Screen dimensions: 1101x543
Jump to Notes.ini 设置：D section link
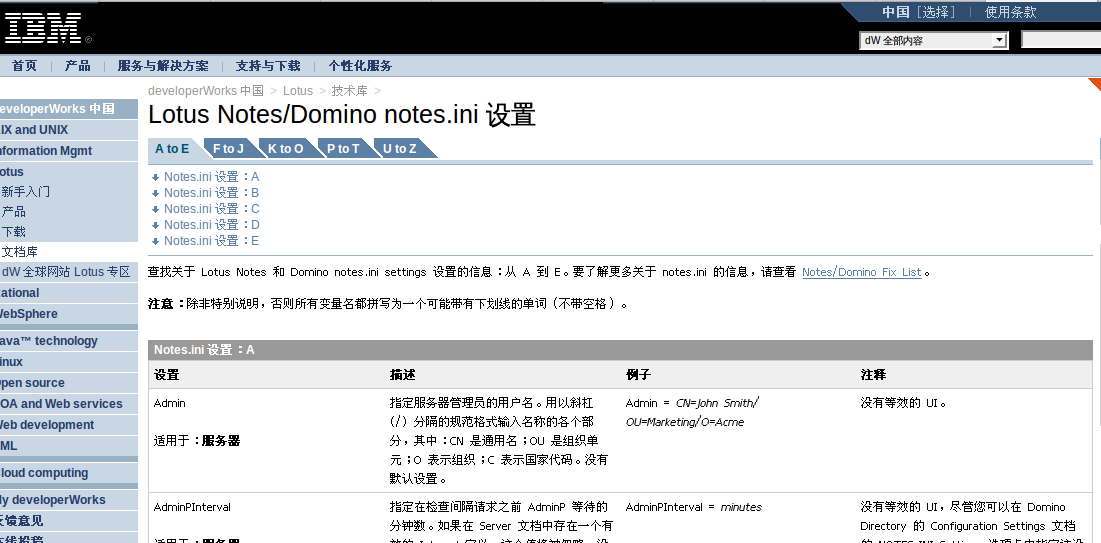click(x=211, y=225)
